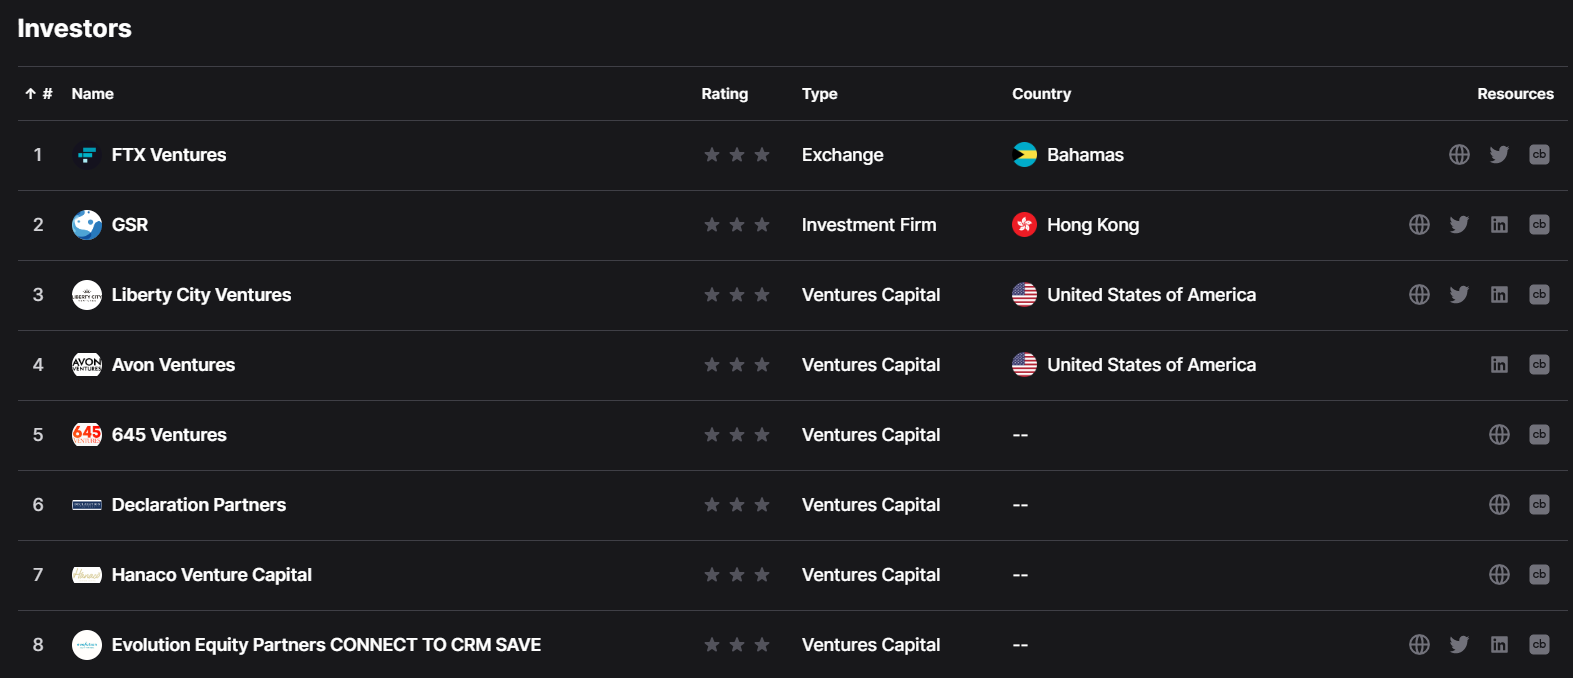Image resolution: width=1573 pixels, height=678 pixels.
Task: Open Avon Ventures LinkedIn icon
Action: point(1499,365)
